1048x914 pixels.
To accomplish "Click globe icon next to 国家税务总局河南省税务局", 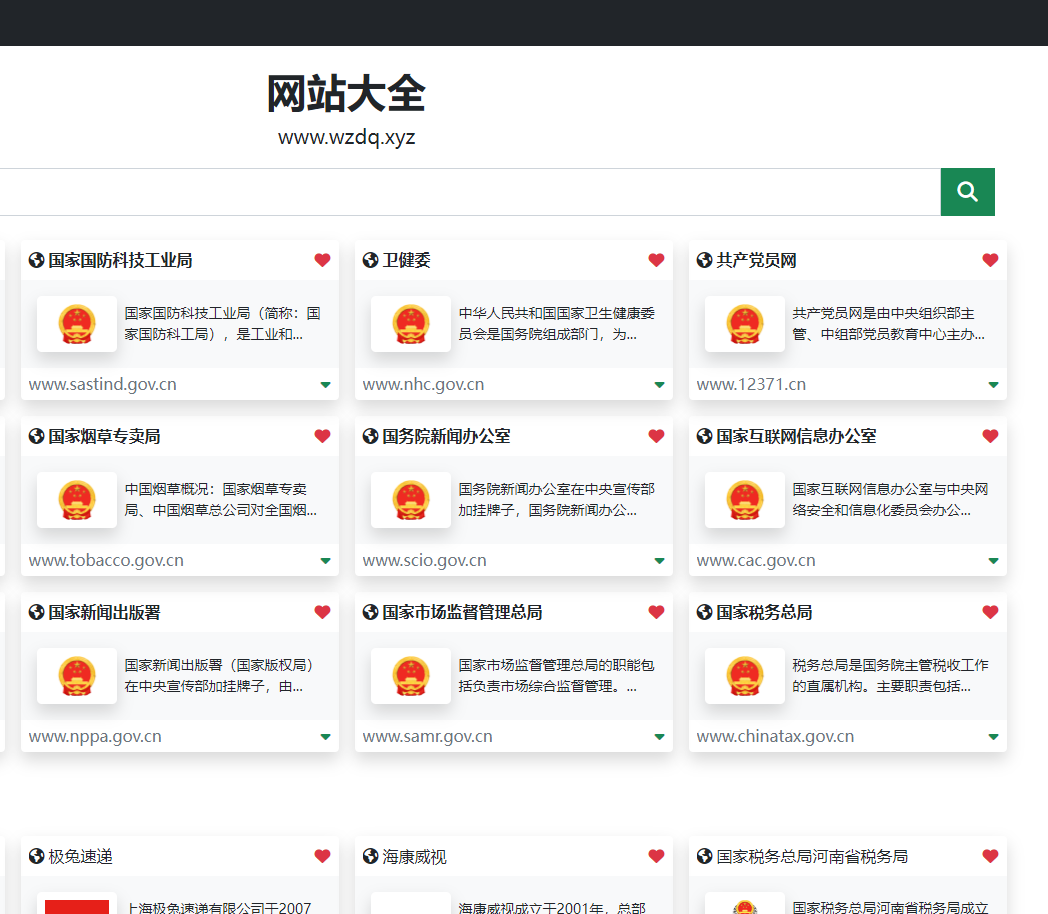I will coord(704,856).
